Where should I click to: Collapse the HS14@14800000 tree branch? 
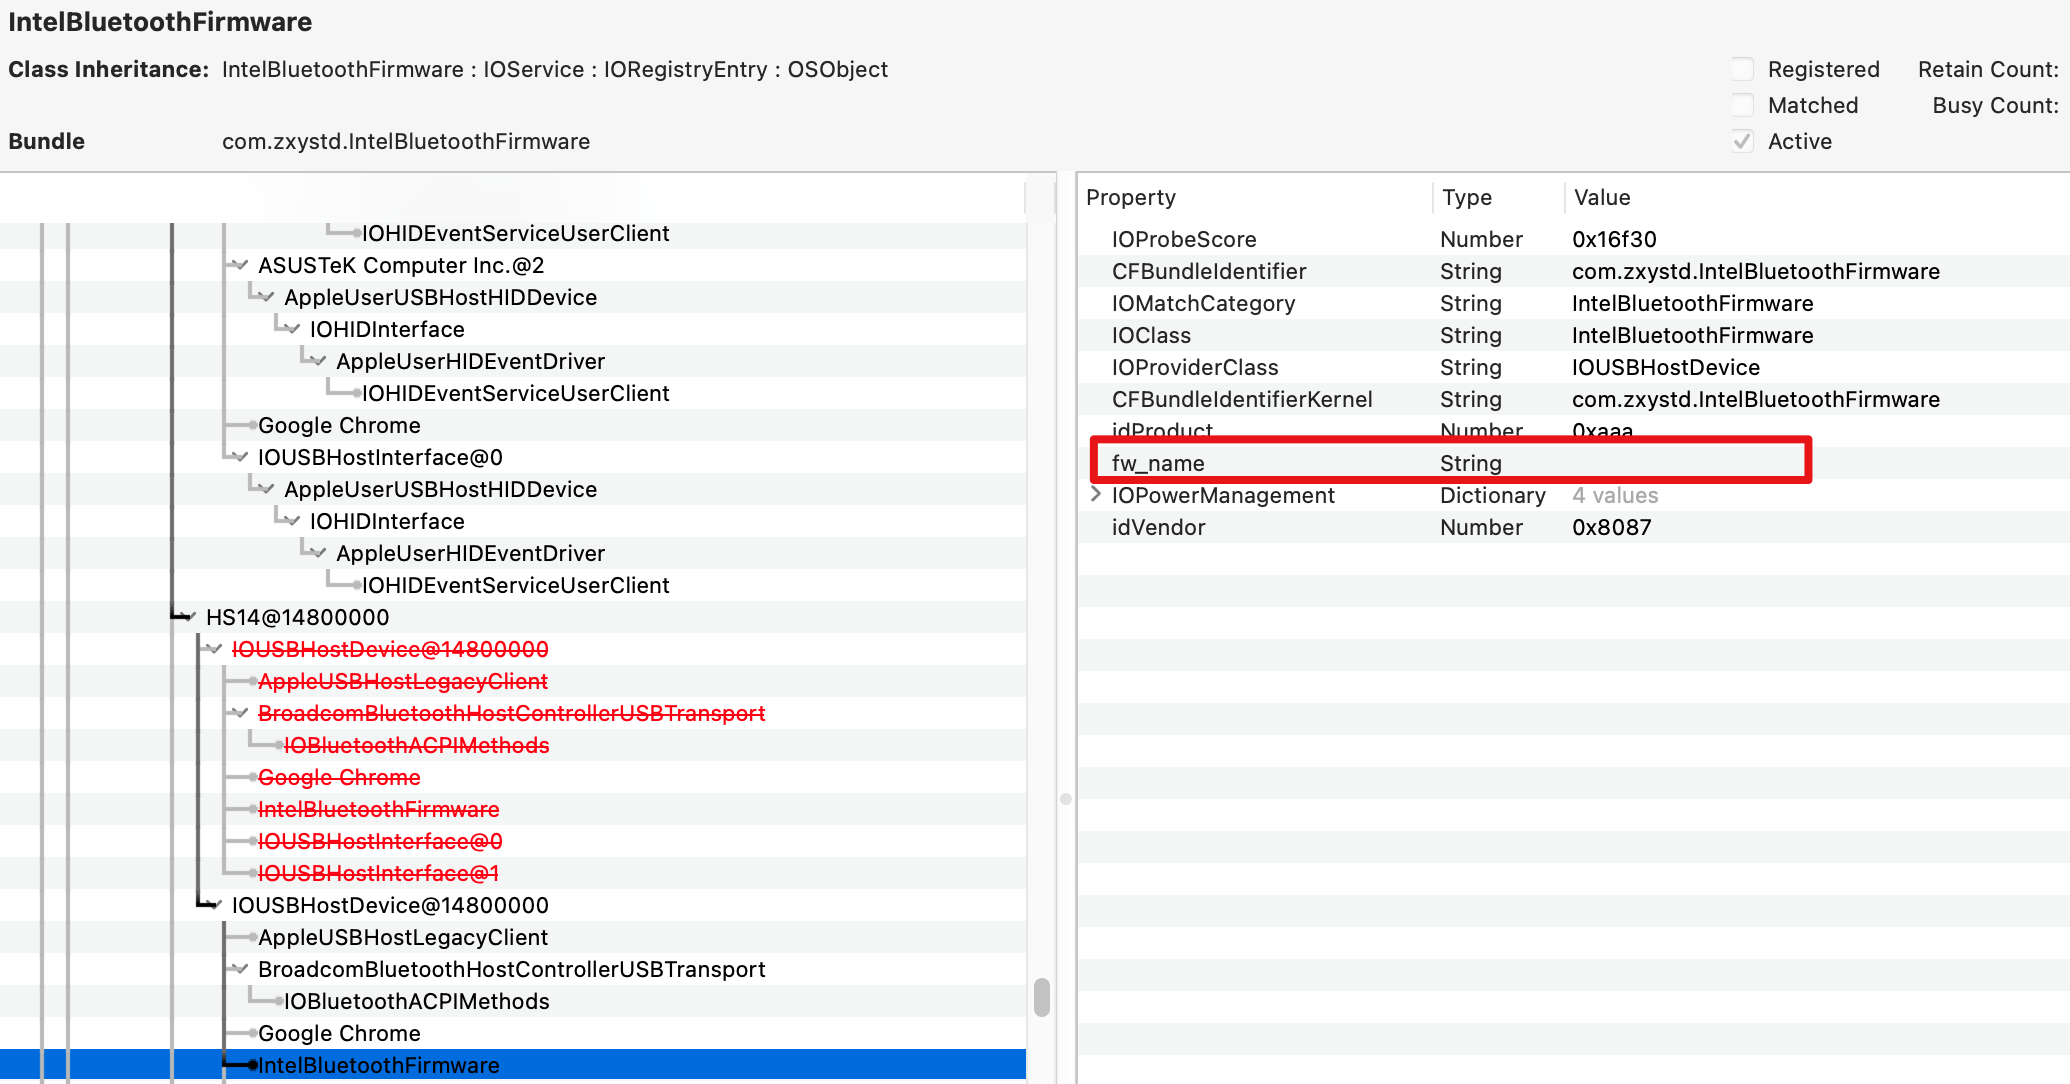190,617
